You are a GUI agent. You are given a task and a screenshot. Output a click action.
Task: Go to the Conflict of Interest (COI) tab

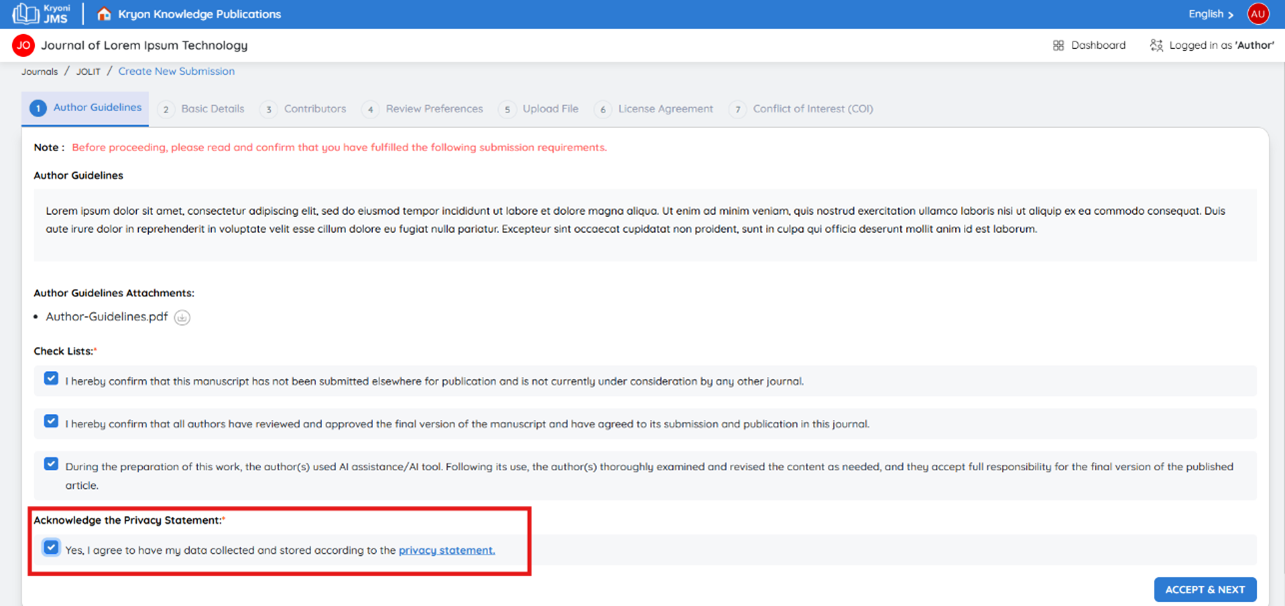point(801,109)
